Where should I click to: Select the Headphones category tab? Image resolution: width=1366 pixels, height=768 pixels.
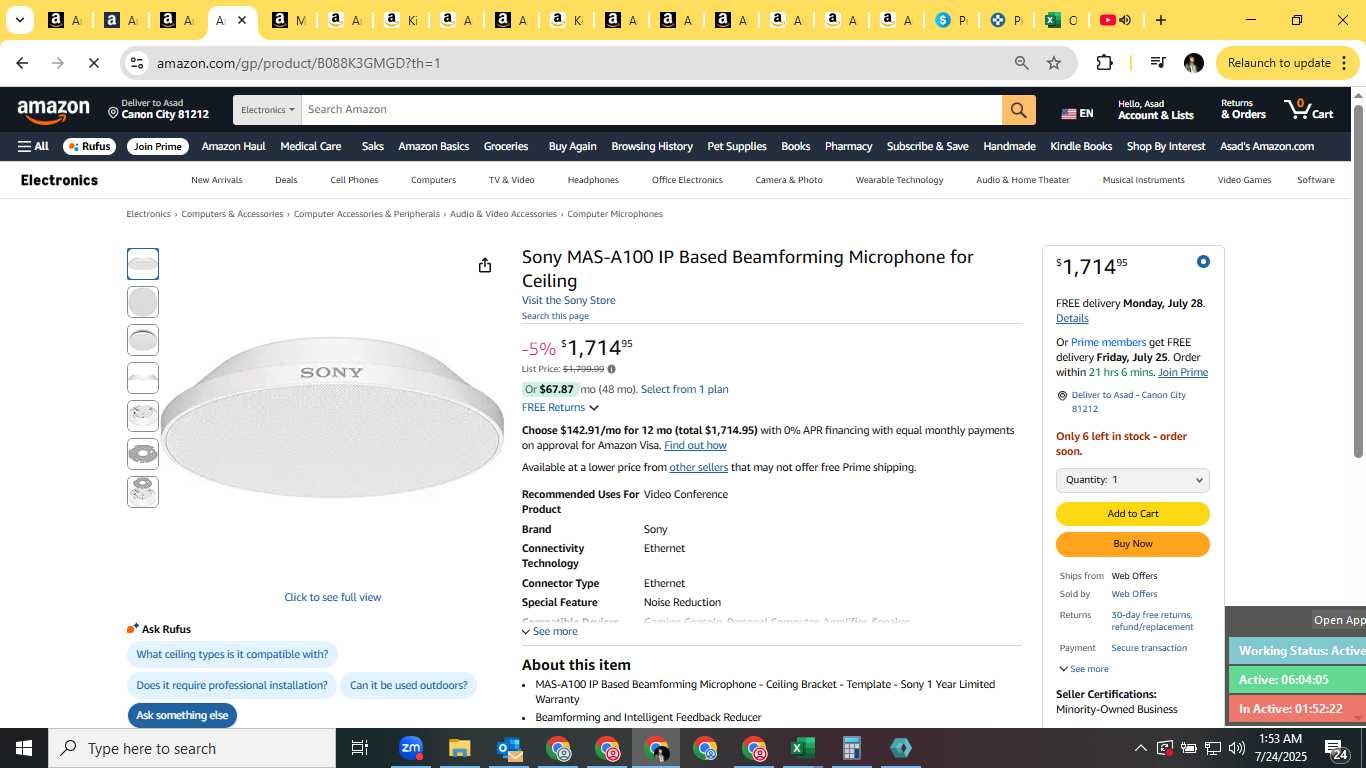[x=593, y=180]
